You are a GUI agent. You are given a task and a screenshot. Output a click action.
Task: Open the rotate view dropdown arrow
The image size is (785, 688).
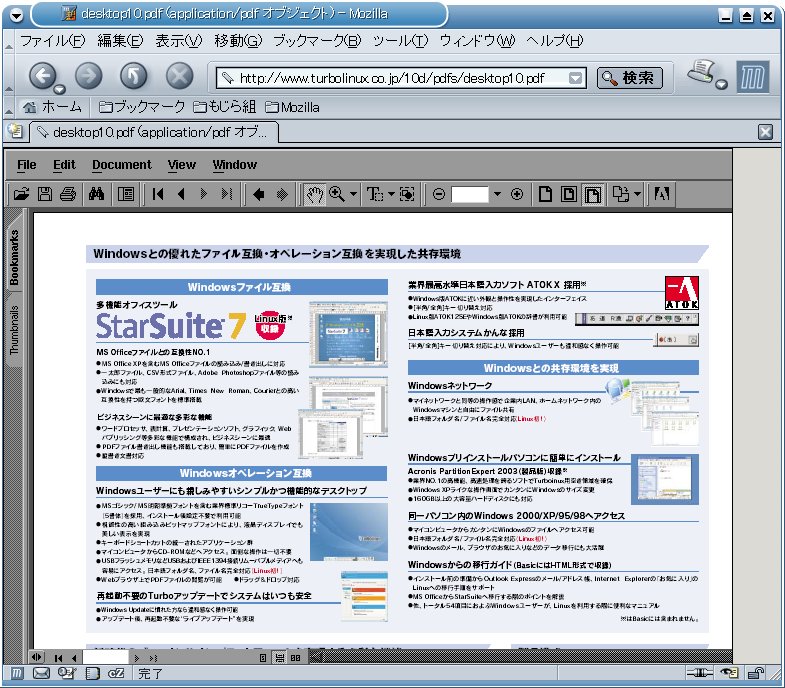pyautogui.click(x=637, y=194)
